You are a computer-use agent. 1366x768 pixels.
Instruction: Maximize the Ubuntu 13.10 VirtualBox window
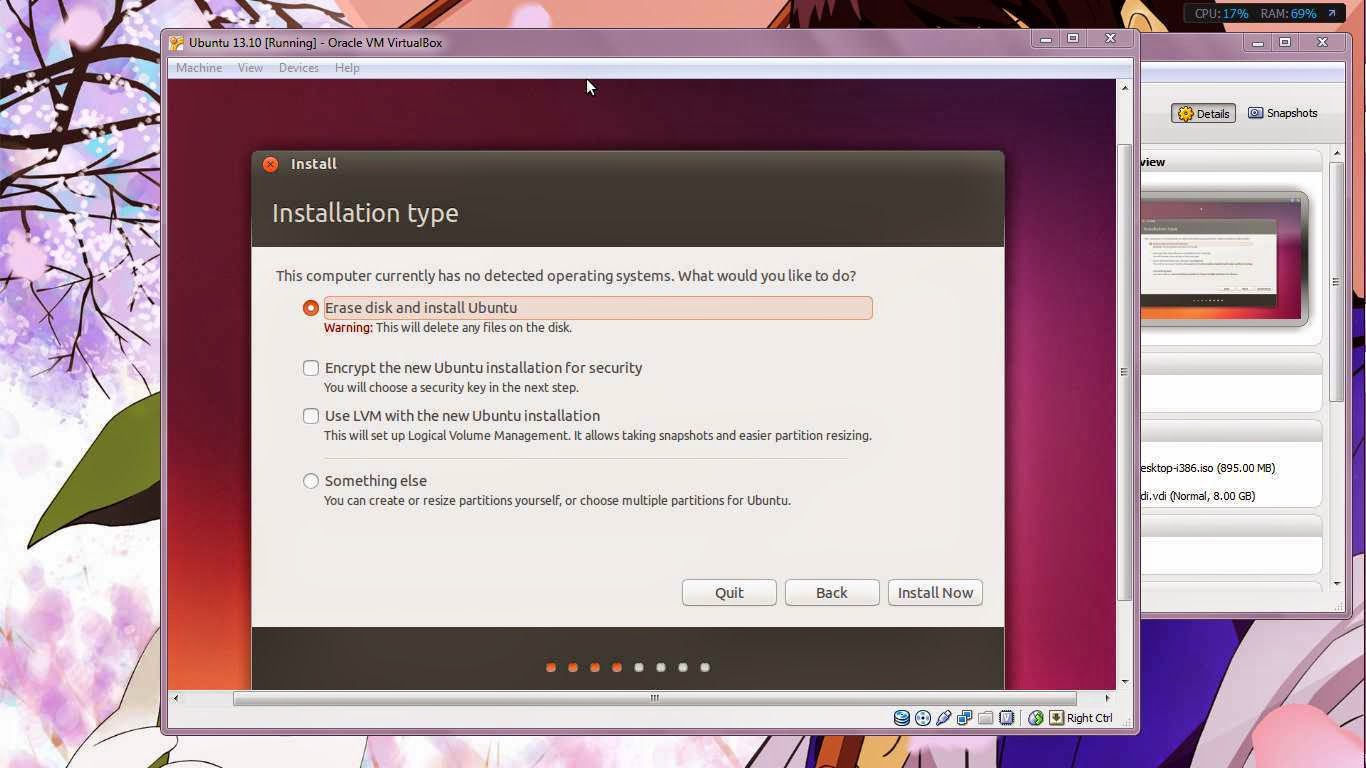(1073, 39)
